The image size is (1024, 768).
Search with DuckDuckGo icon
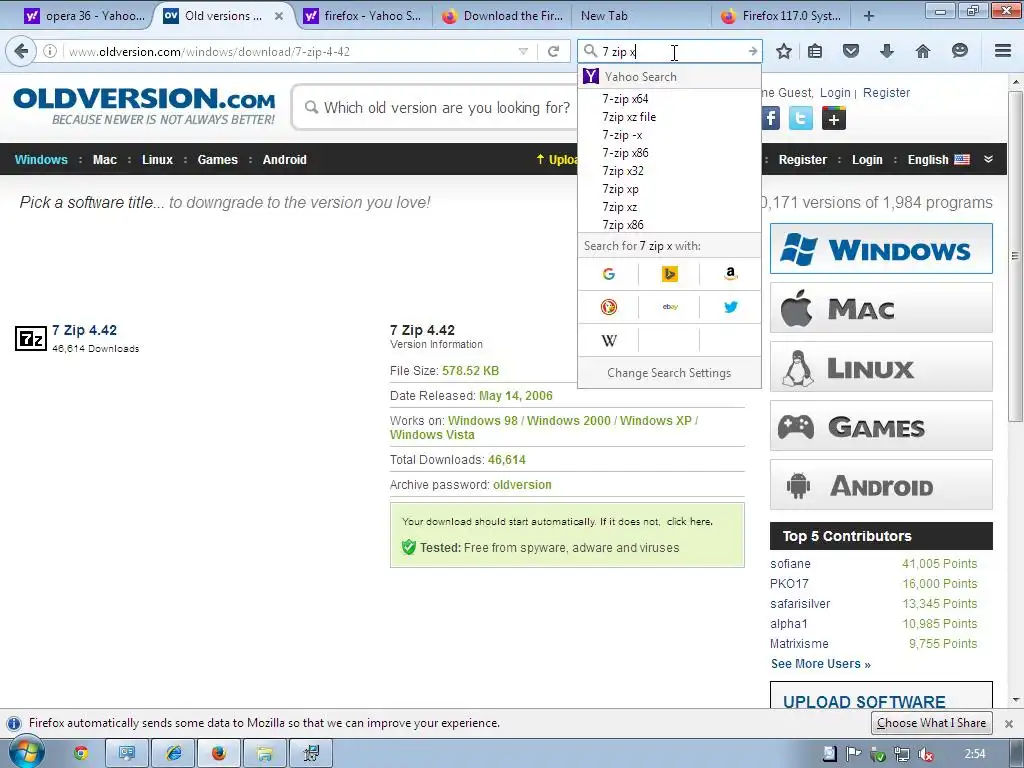click(609, 307)
